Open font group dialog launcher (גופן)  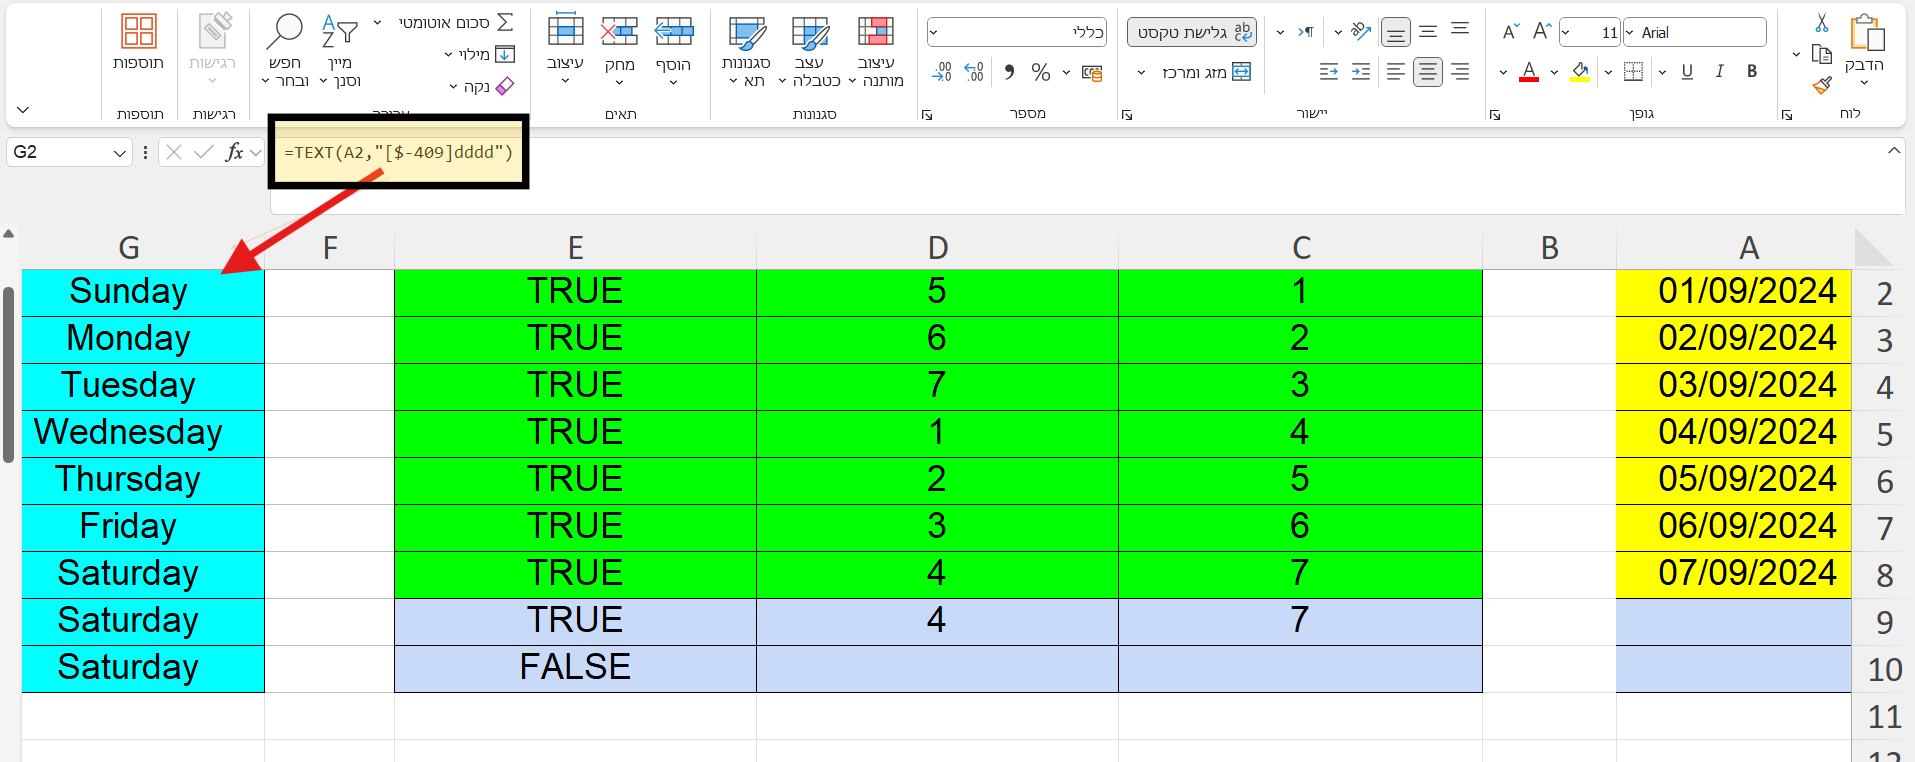[1495, 115]
